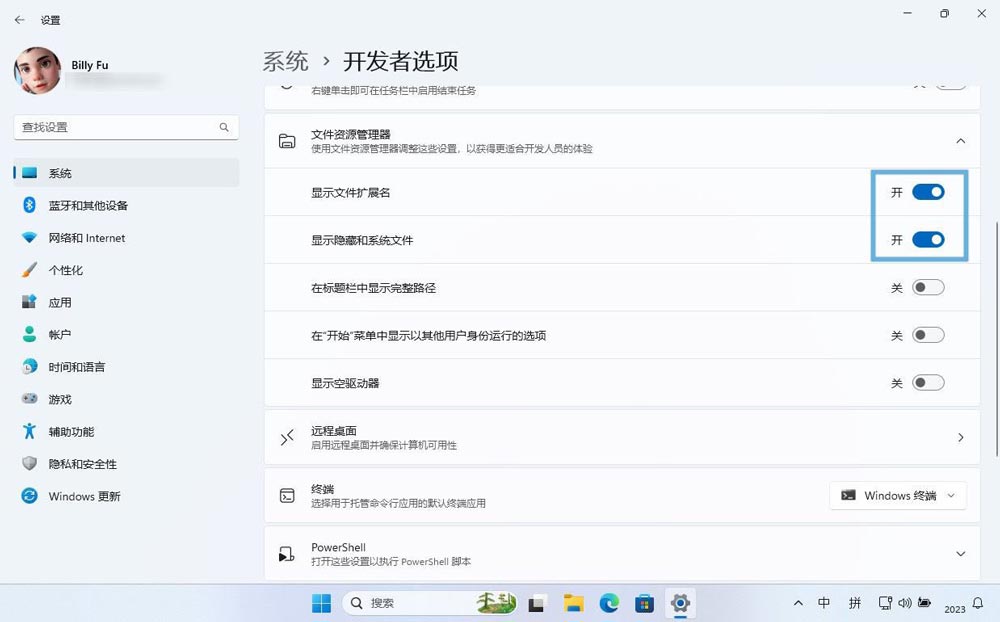This screenshot has height=622, width=1000.
Task: Disable the 显示文件扩展名 toggle
Action: pyautogui.click(x=927, y=192)
